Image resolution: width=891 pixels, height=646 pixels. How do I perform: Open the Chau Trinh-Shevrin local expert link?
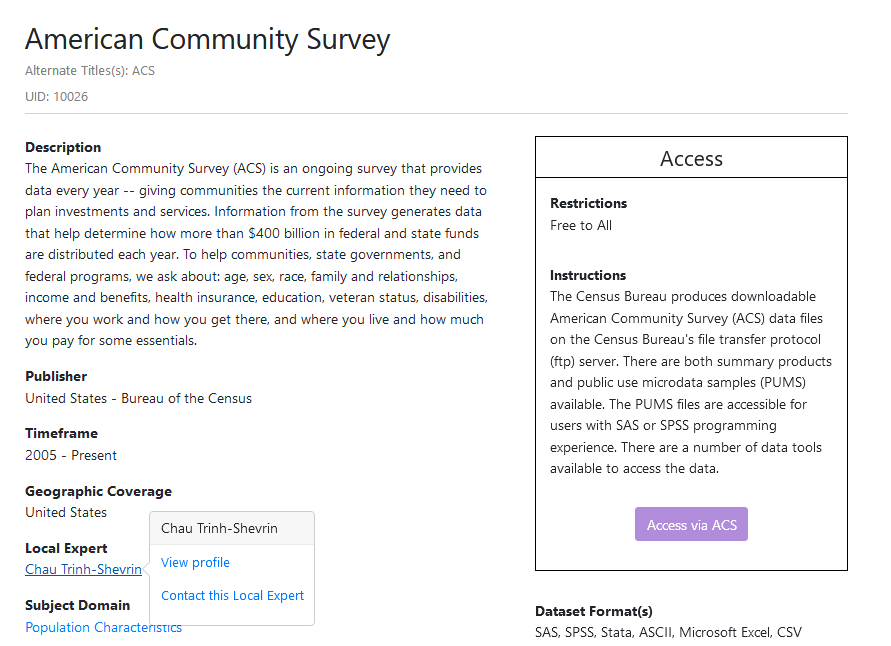tap(83, 570)
